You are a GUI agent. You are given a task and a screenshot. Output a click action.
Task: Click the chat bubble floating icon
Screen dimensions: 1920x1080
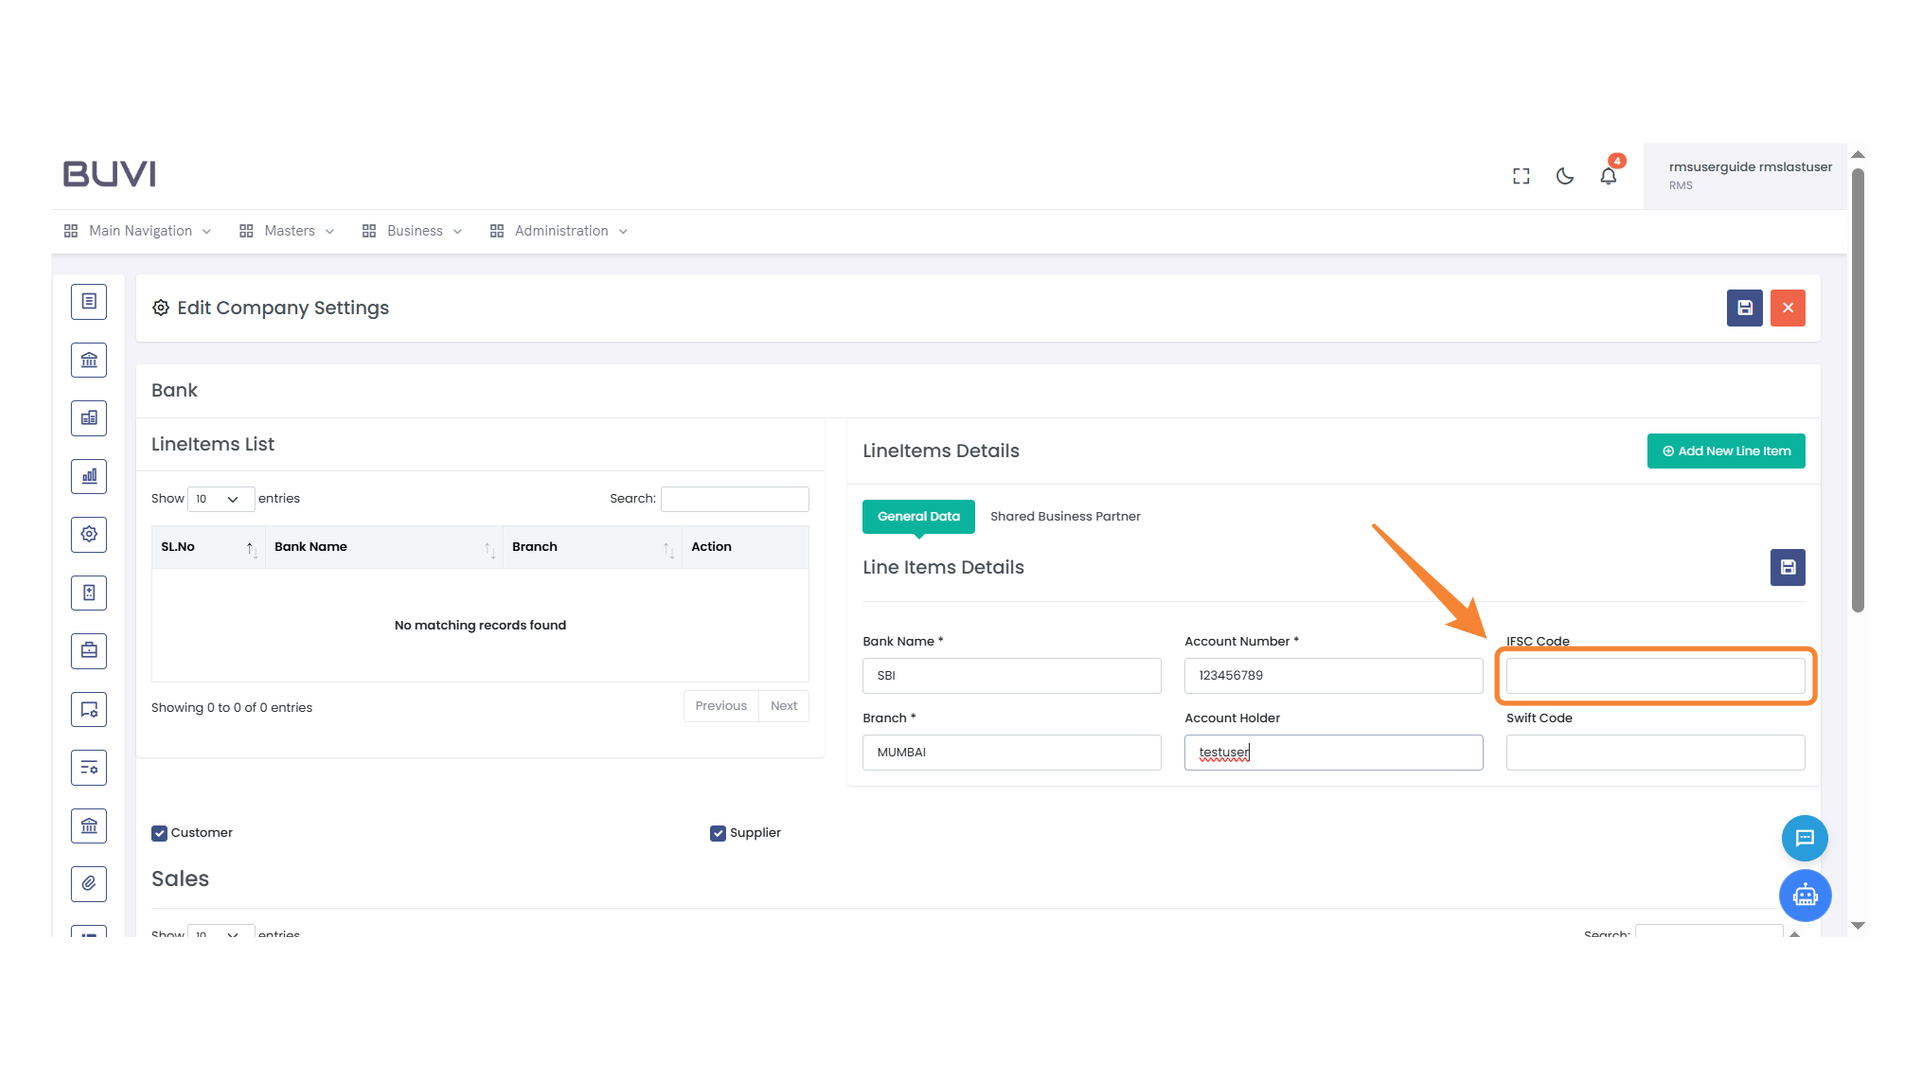pos(1804,838)
